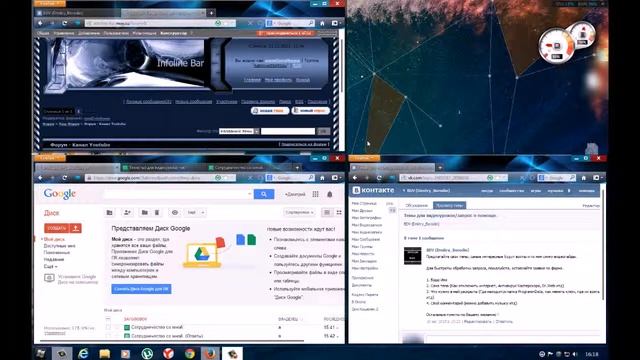Click the trash icon in Drive toolbar
The image size is (640, 360).
[x=157, y=212]
